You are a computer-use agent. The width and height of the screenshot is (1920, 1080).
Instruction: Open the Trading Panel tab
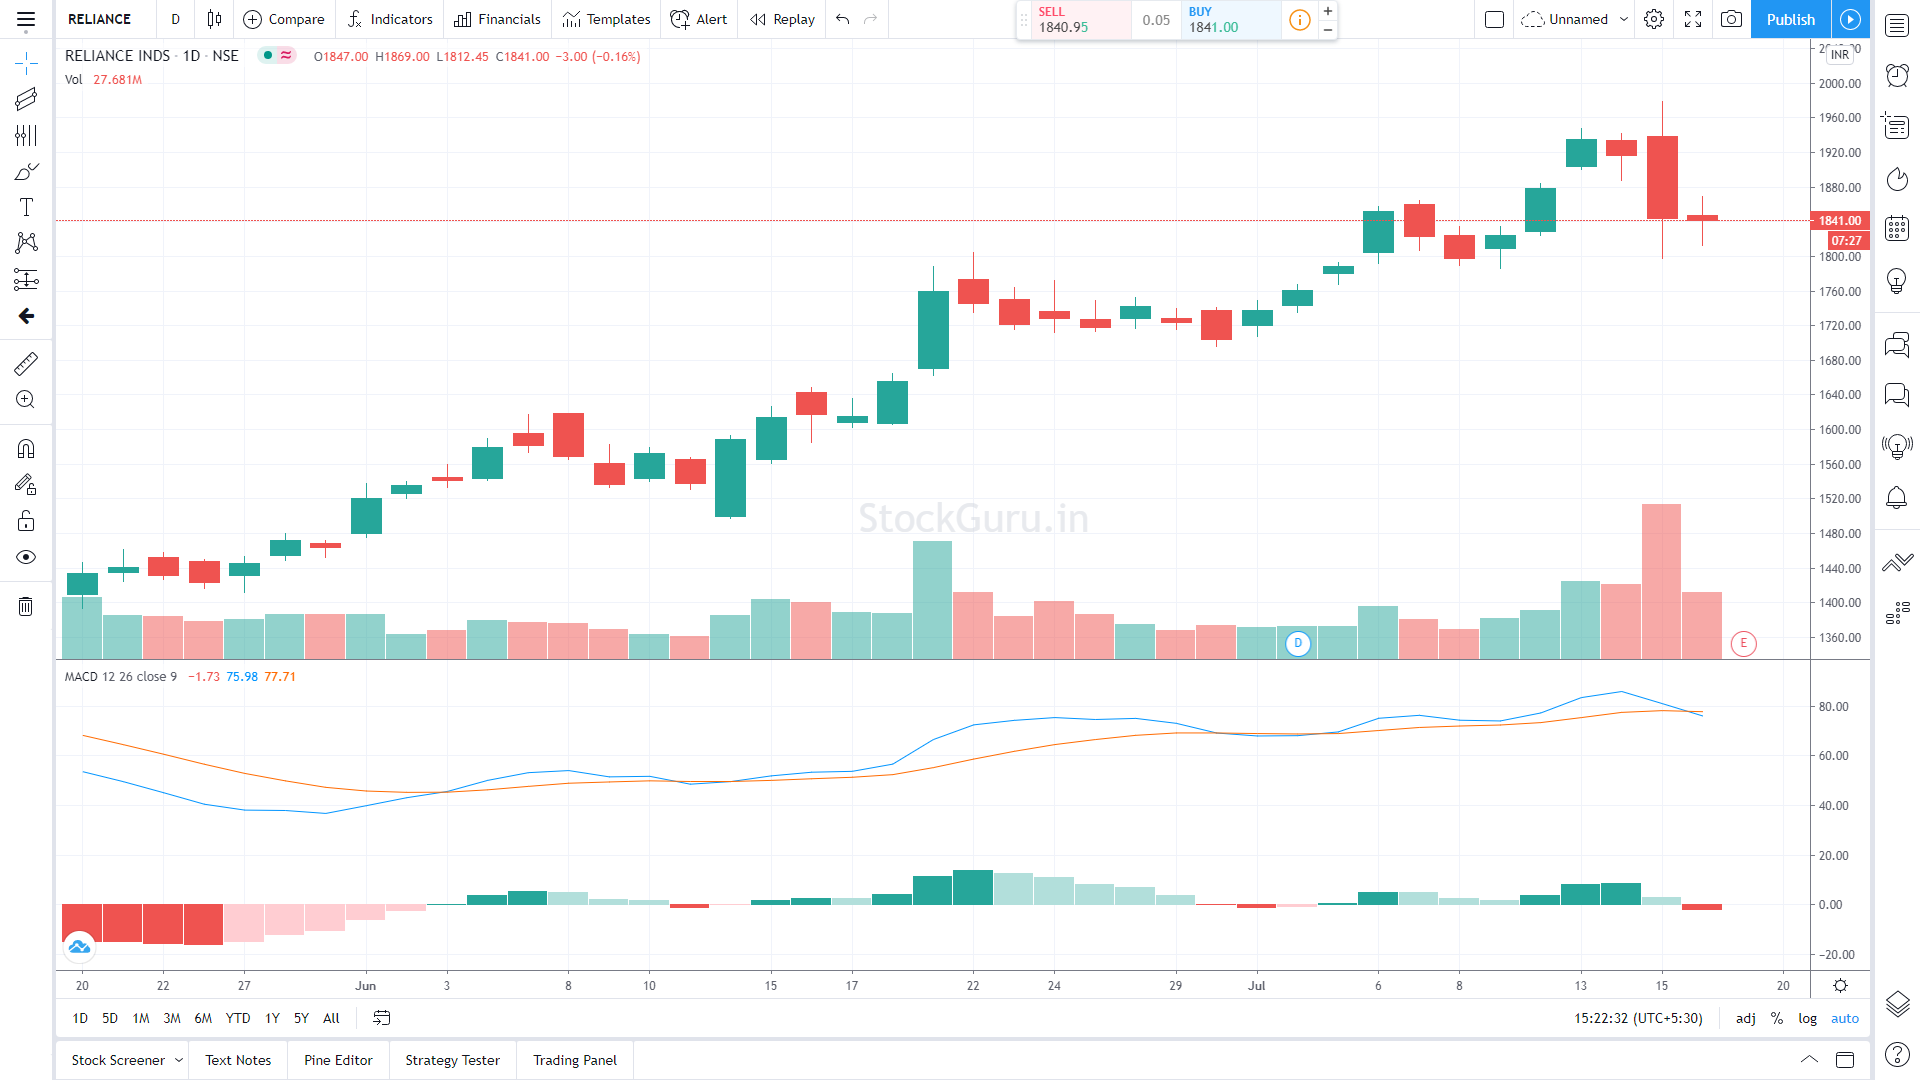click(x=575, y=1060)
